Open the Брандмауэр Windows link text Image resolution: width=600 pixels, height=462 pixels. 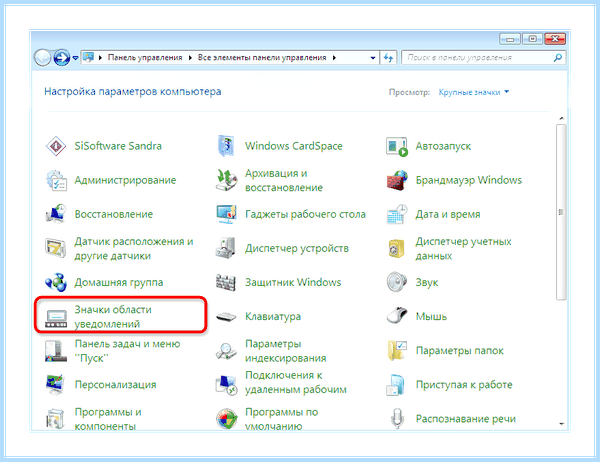click(x=469, y=180)
